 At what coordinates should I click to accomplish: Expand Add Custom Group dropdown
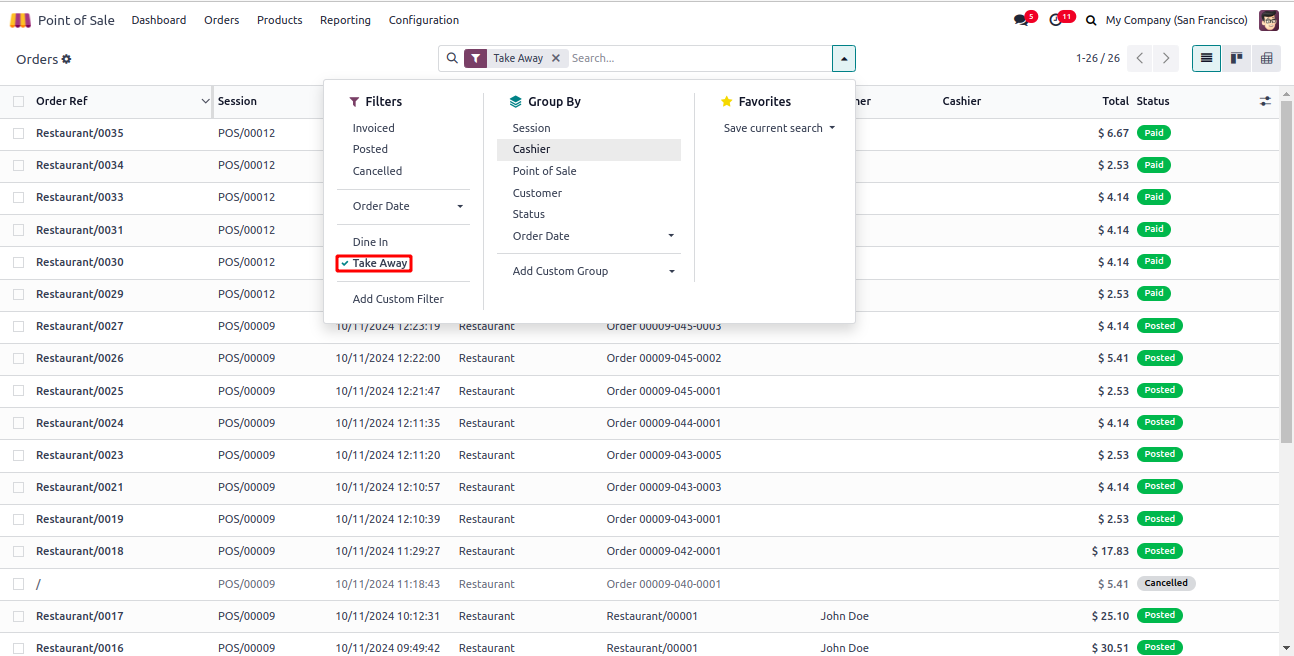pos(589,271)
